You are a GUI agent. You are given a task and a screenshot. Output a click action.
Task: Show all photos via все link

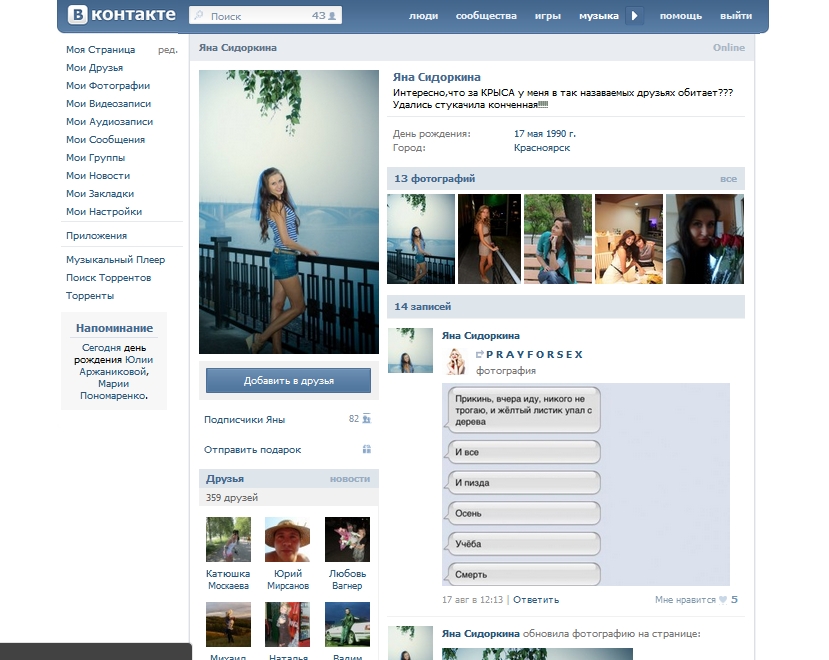(728, 179)
